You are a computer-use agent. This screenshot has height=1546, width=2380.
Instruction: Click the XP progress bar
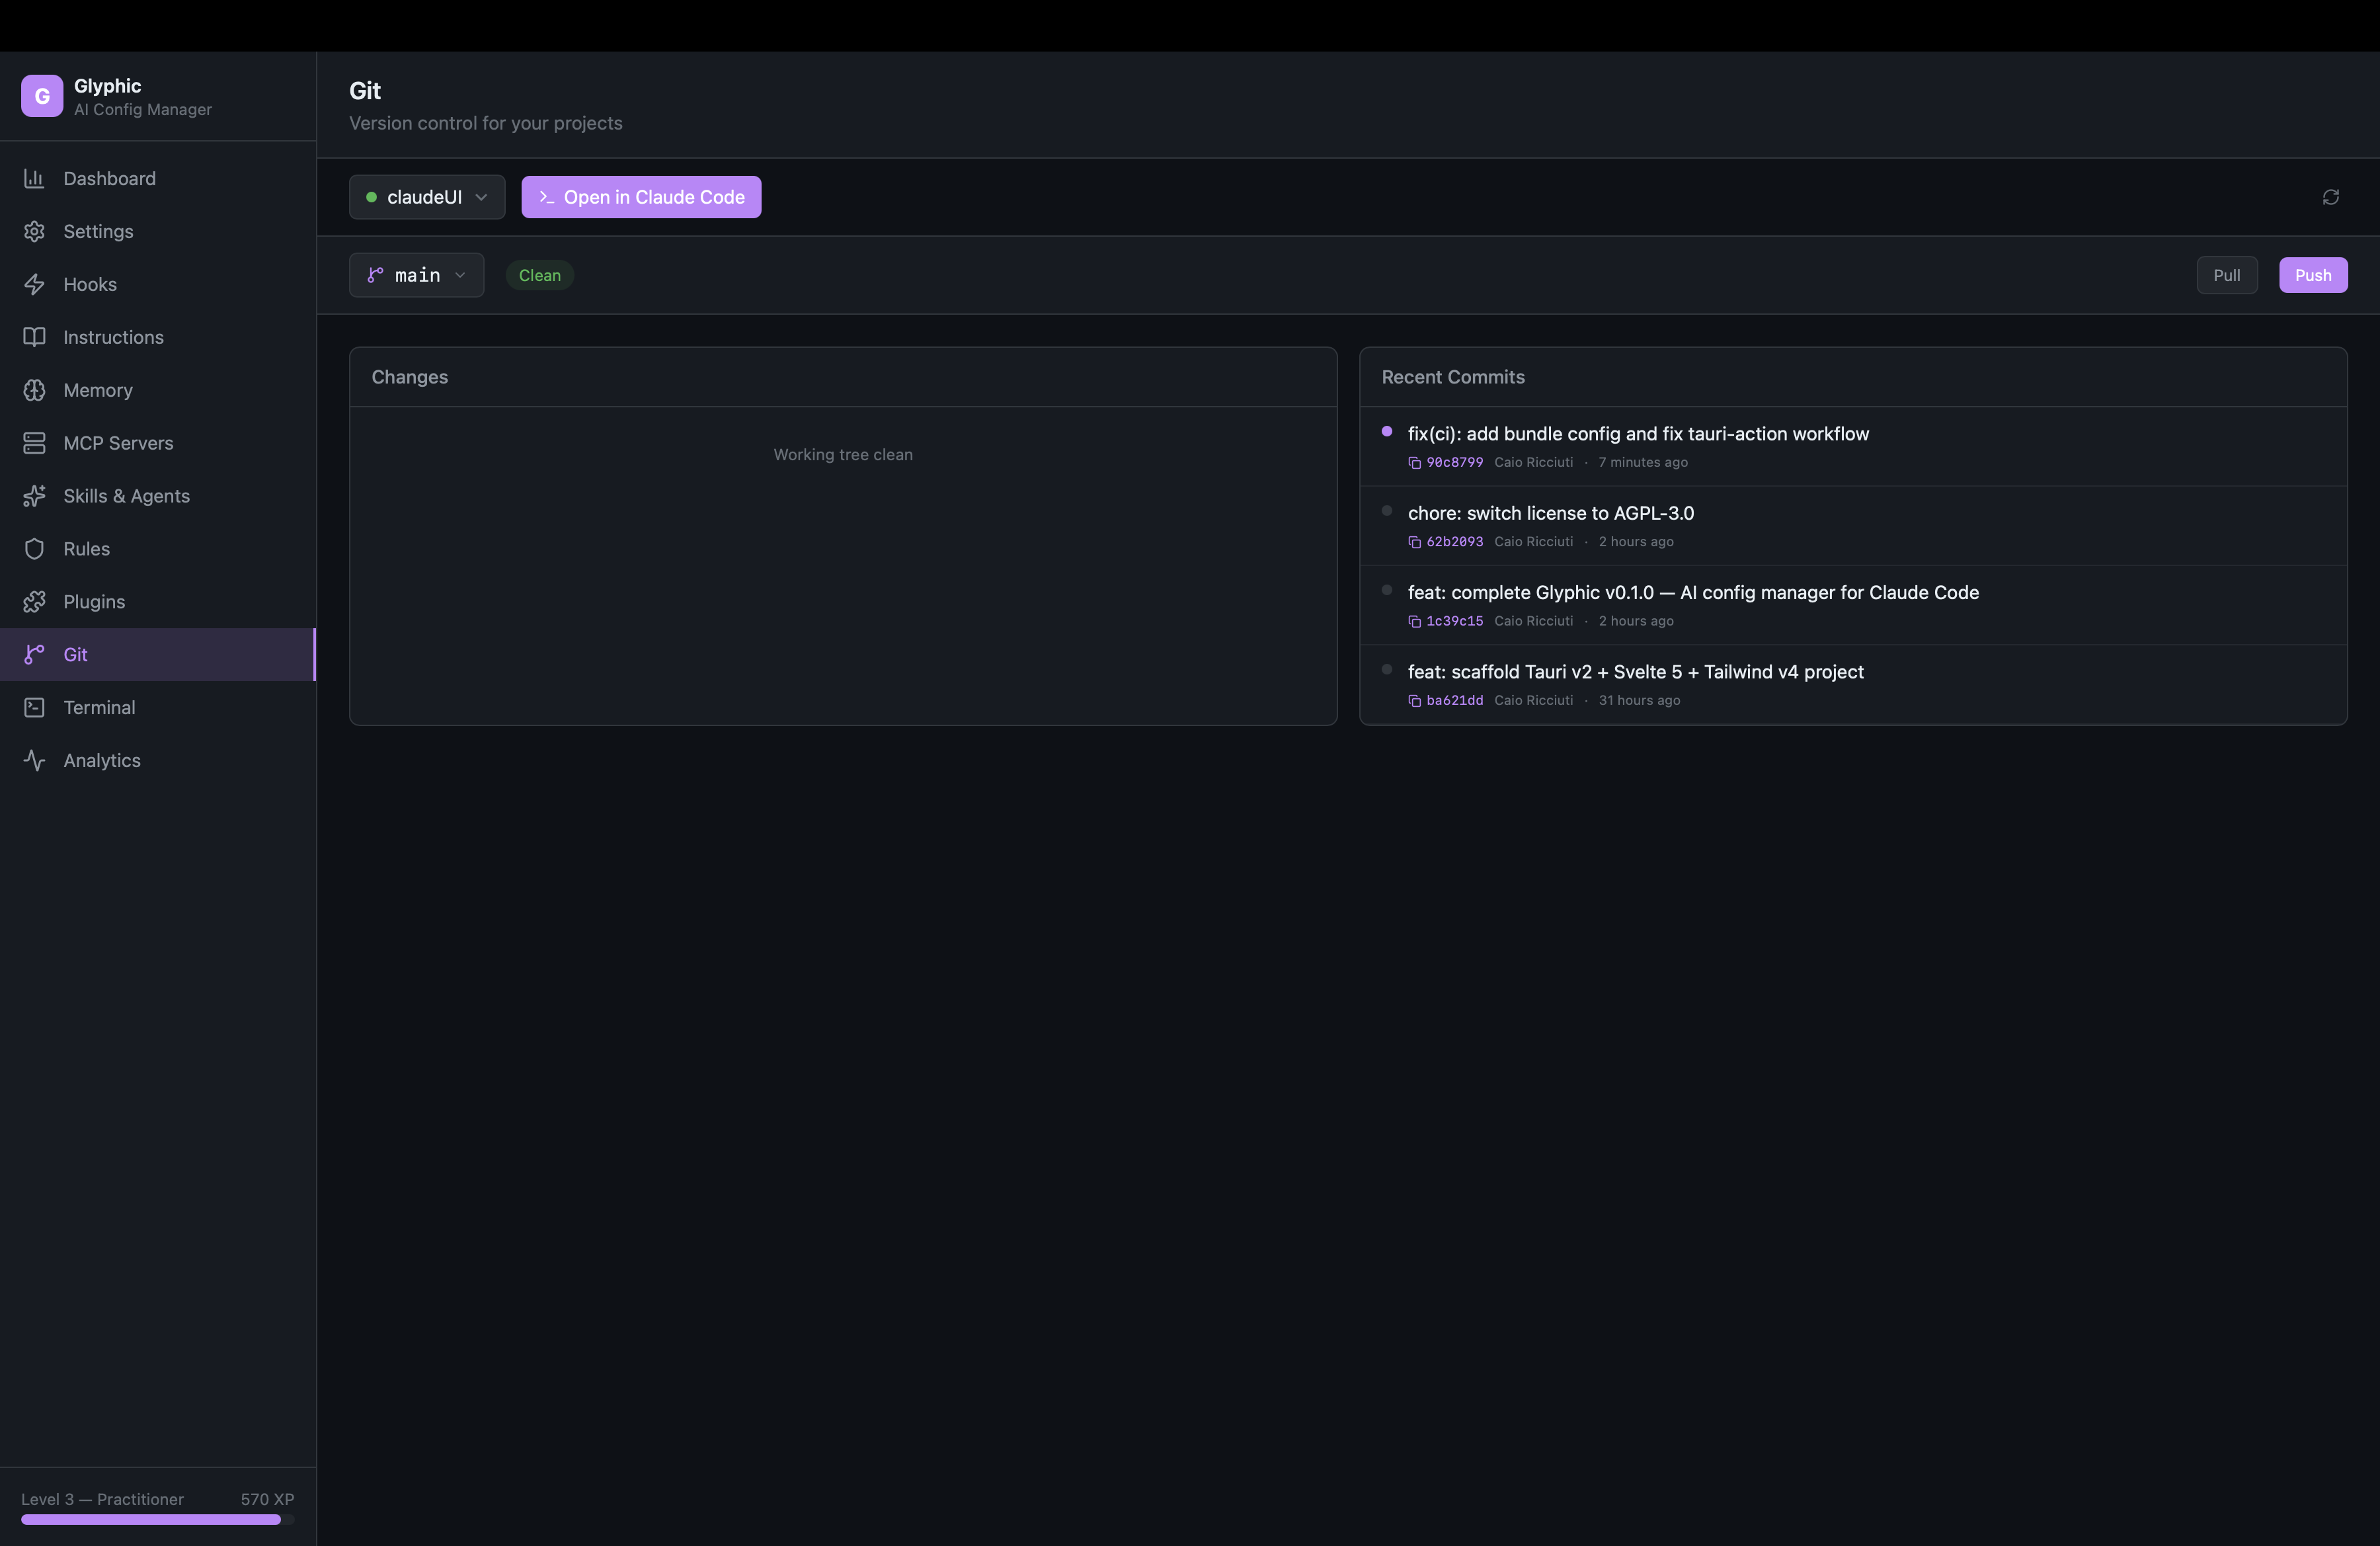pos(157,1519)
